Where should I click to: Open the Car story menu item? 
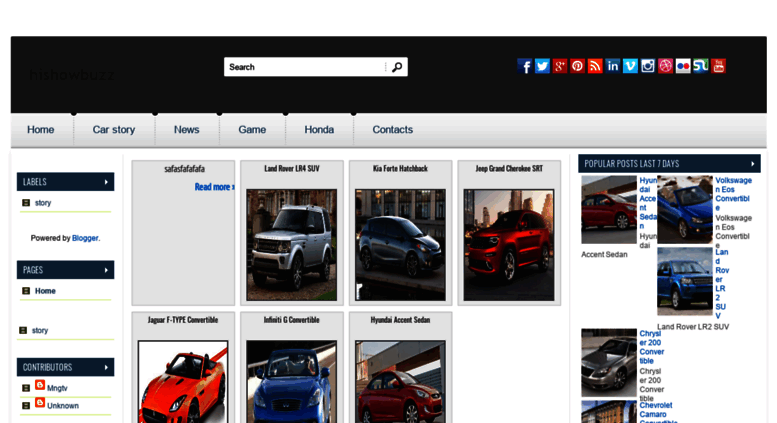point(114,130)
